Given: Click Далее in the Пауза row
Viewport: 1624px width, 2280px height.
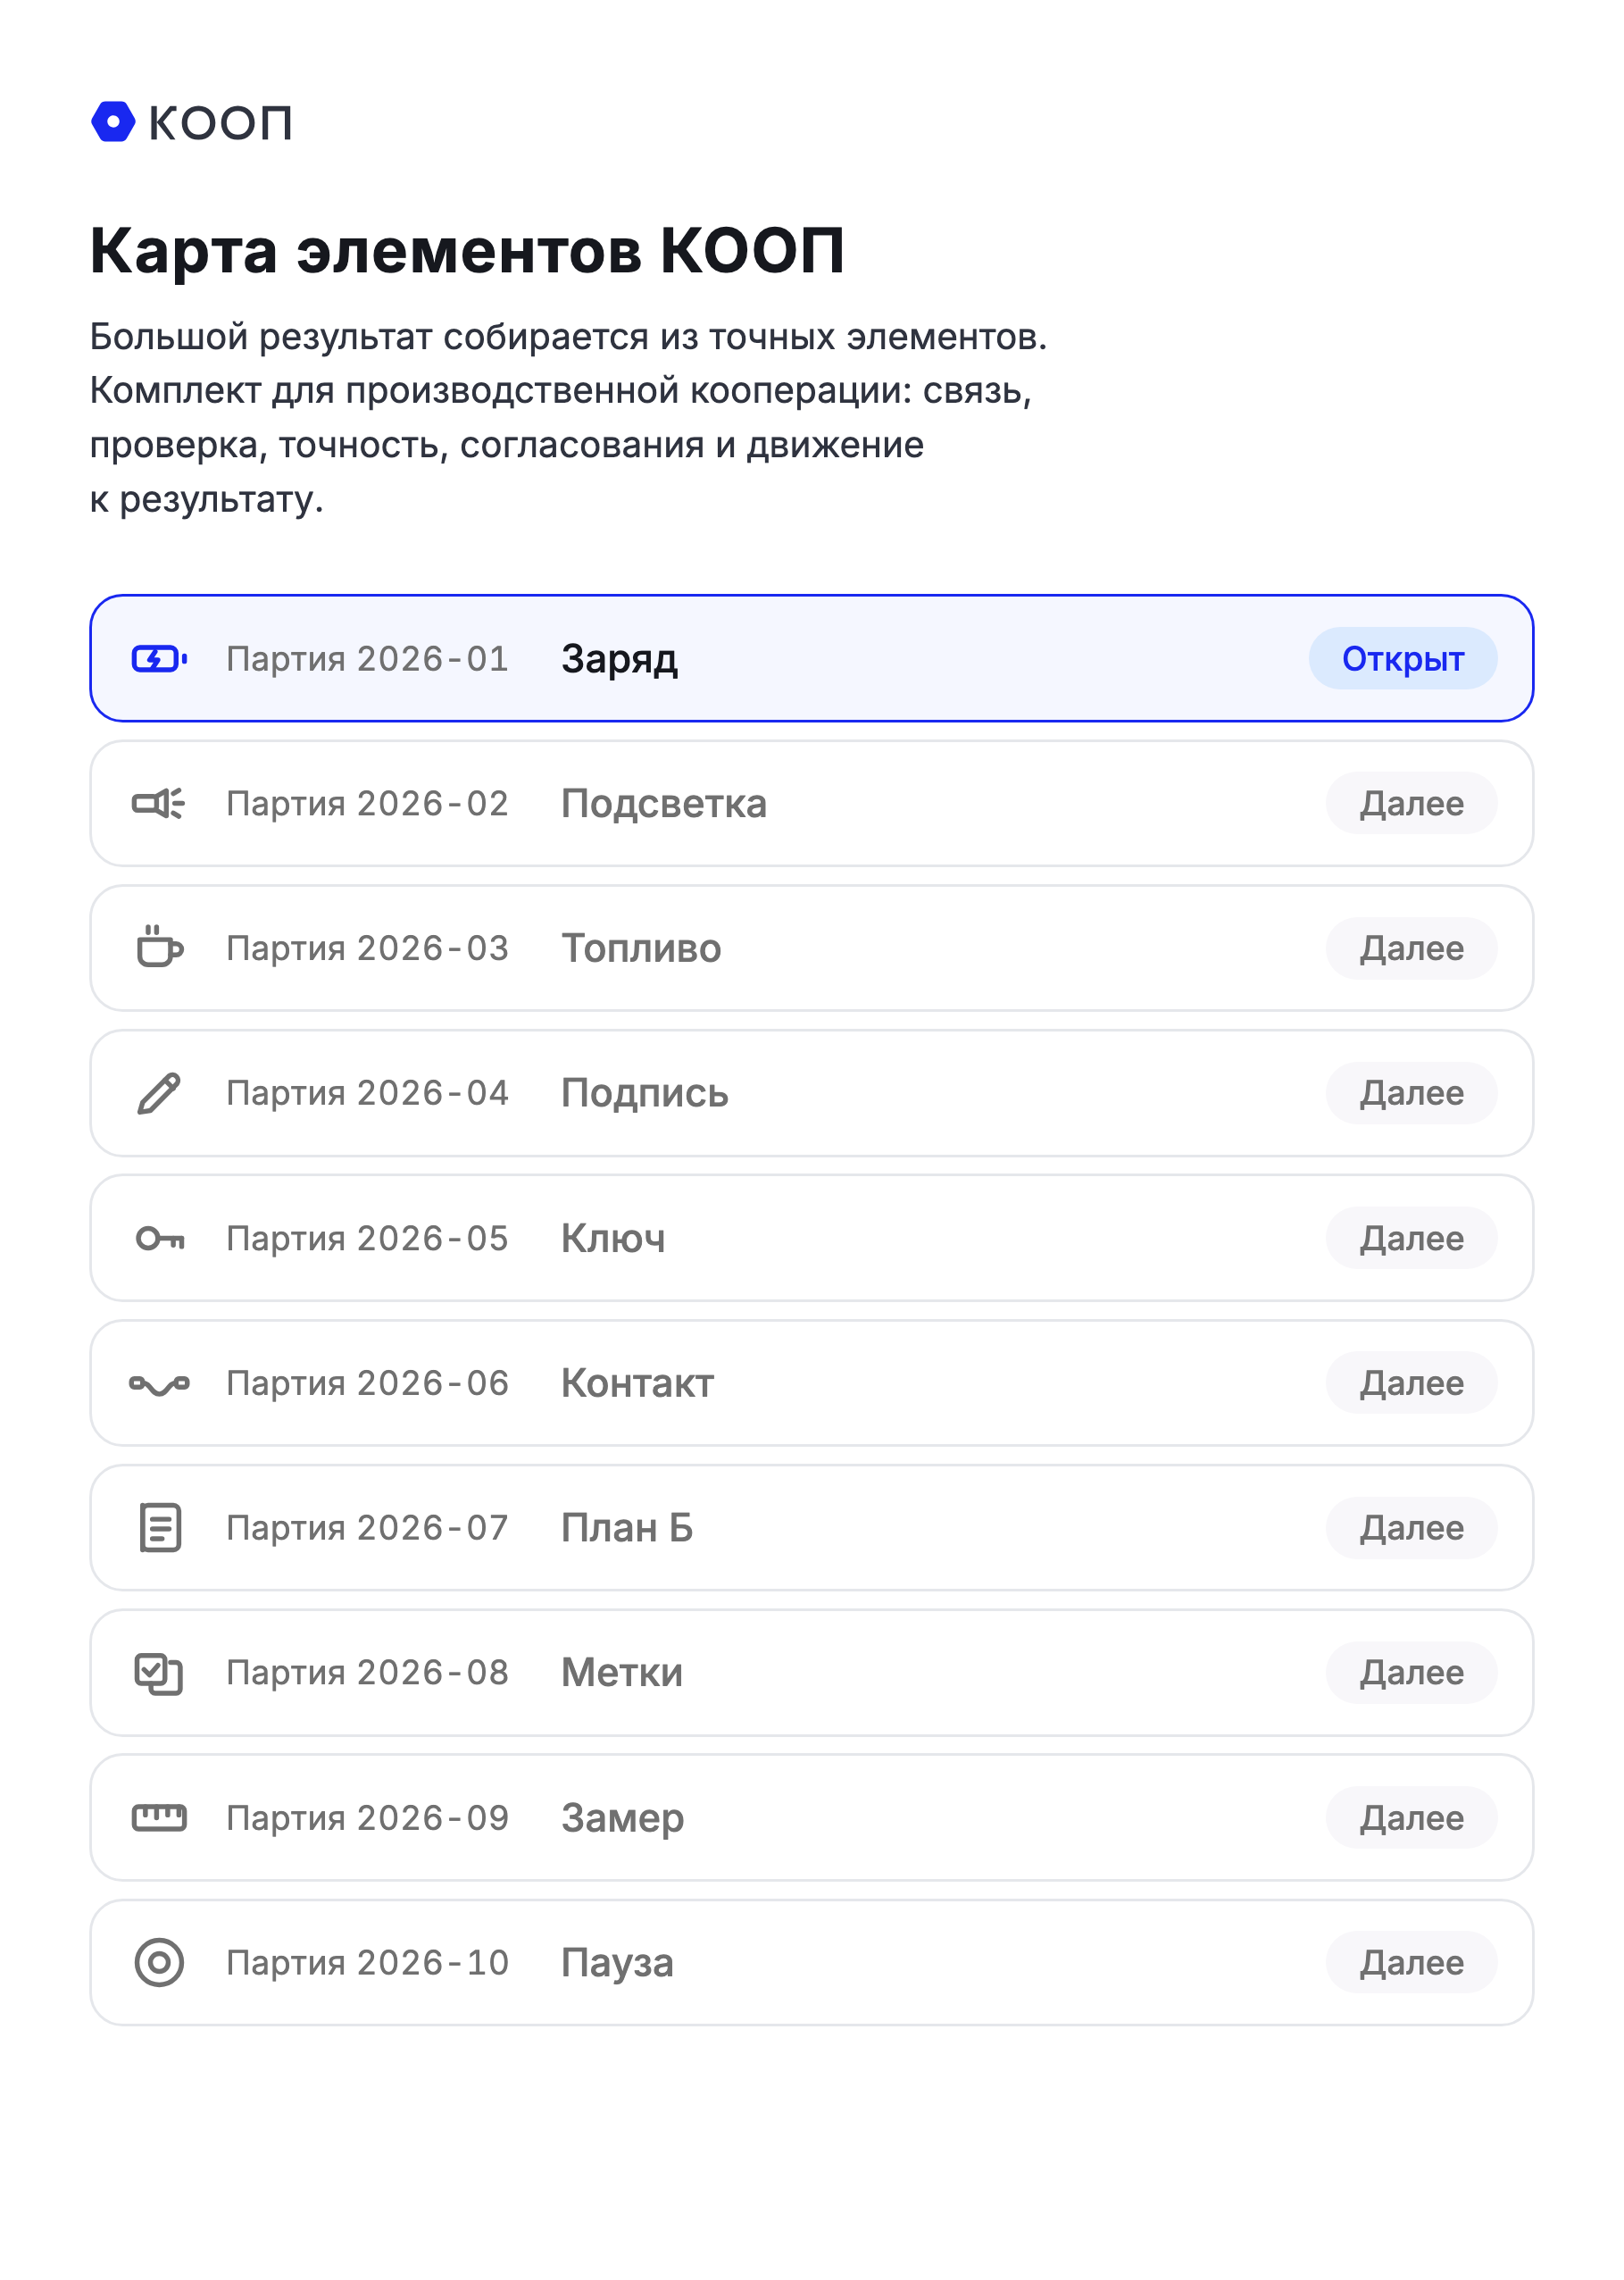Looking at the screenshot, I should pyautogui.click(x=1411, y=1962).
